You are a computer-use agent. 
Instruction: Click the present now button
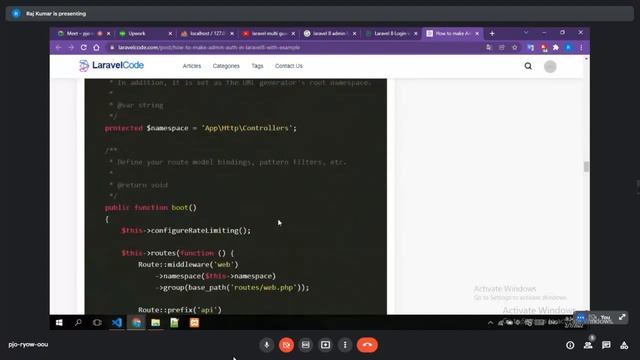click(325, 345)
